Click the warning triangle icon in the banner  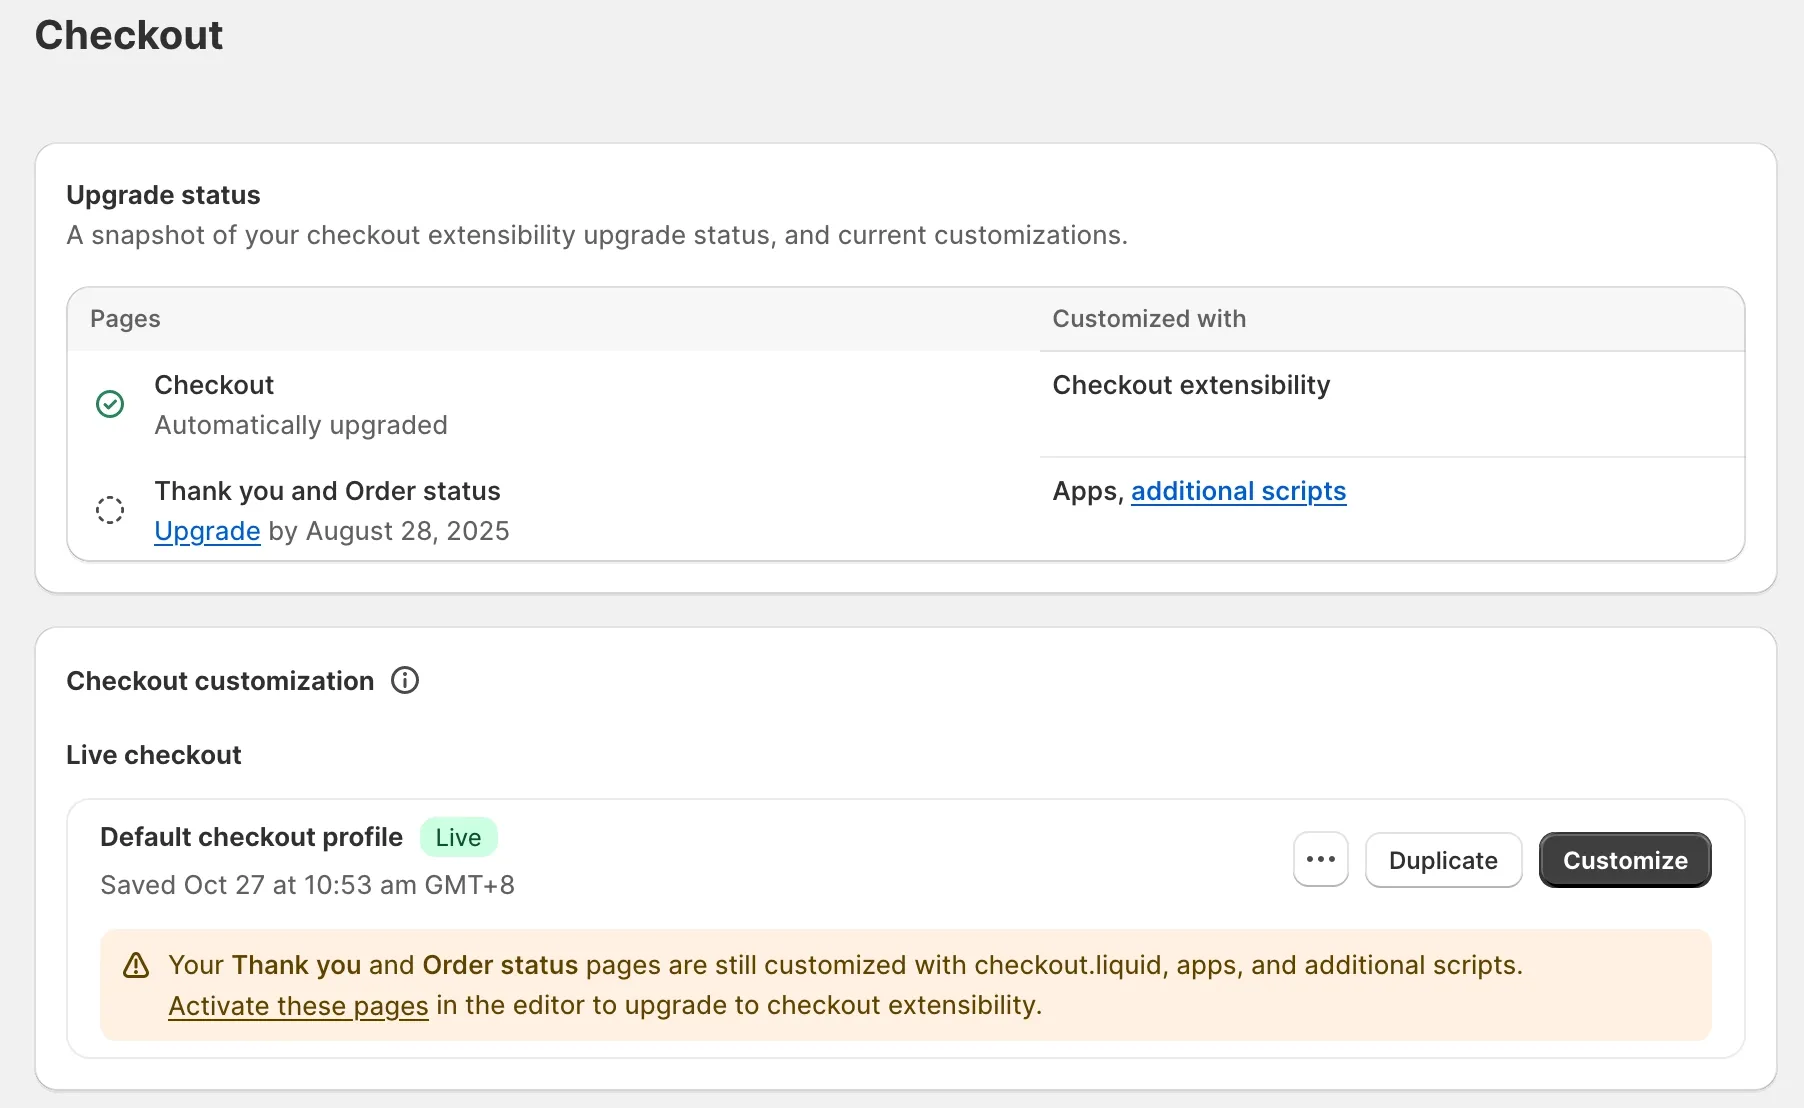click(136, 966)
